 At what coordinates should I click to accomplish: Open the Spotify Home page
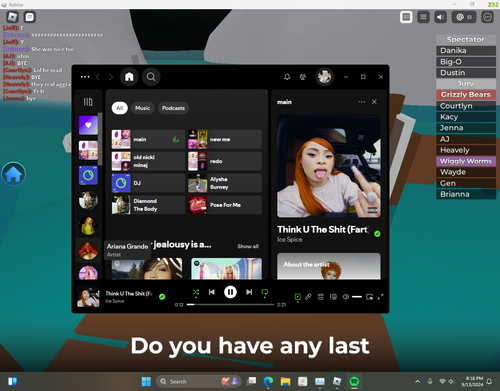coord(129,77)
